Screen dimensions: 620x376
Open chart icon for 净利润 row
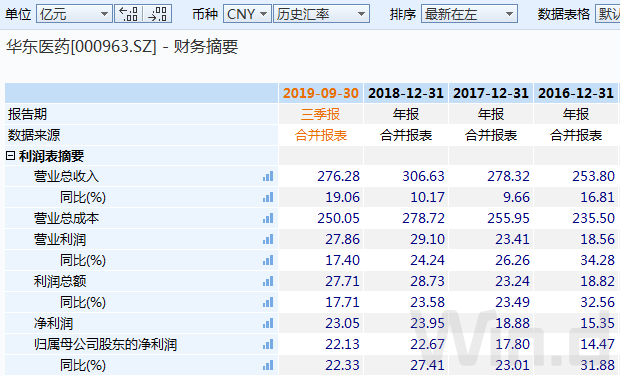tap(268, 323)
